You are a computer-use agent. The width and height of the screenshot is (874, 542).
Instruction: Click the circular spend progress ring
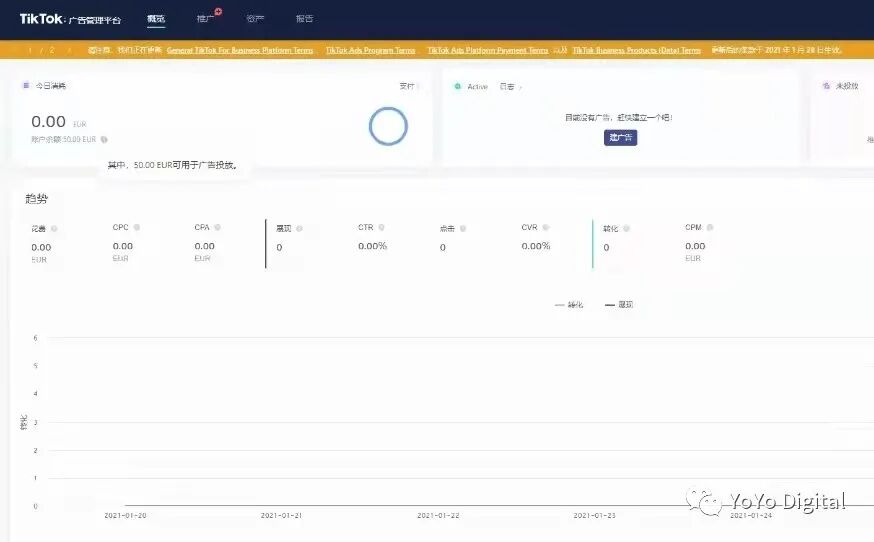point(388,126)
